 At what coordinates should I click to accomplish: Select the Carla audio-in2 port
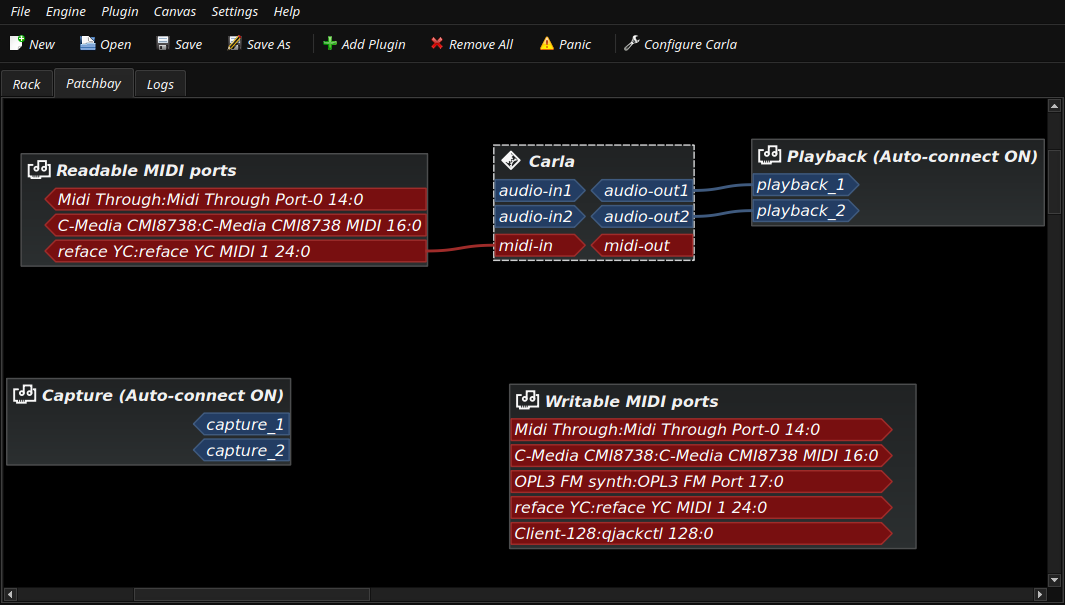pos(539,217)
